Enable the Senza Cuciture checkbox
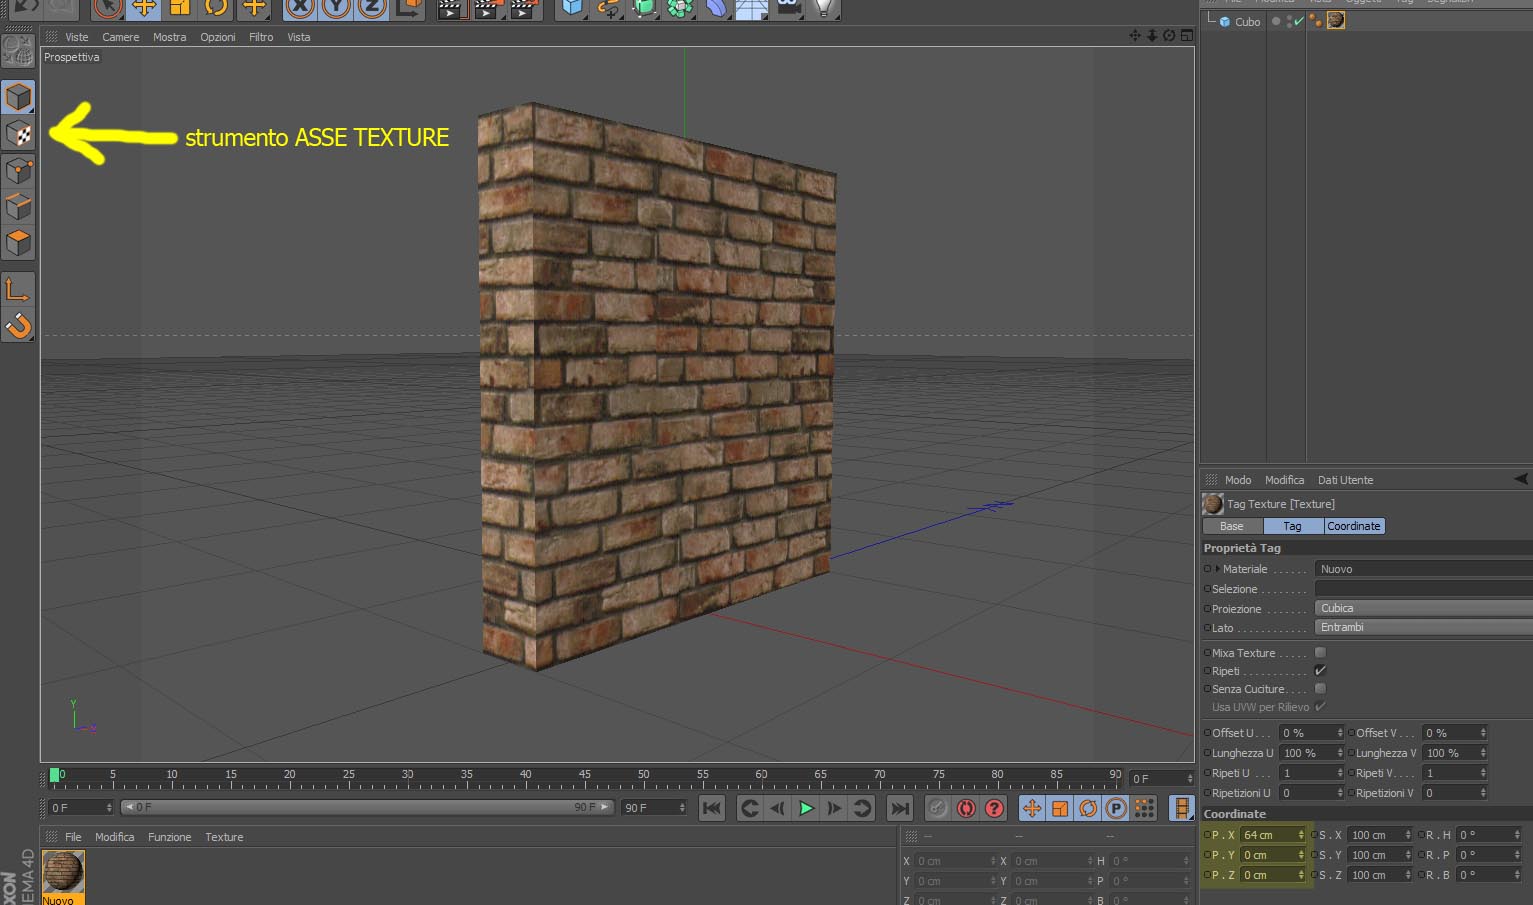Viewport: 1533px width, 905px height. click(1320, 689)
